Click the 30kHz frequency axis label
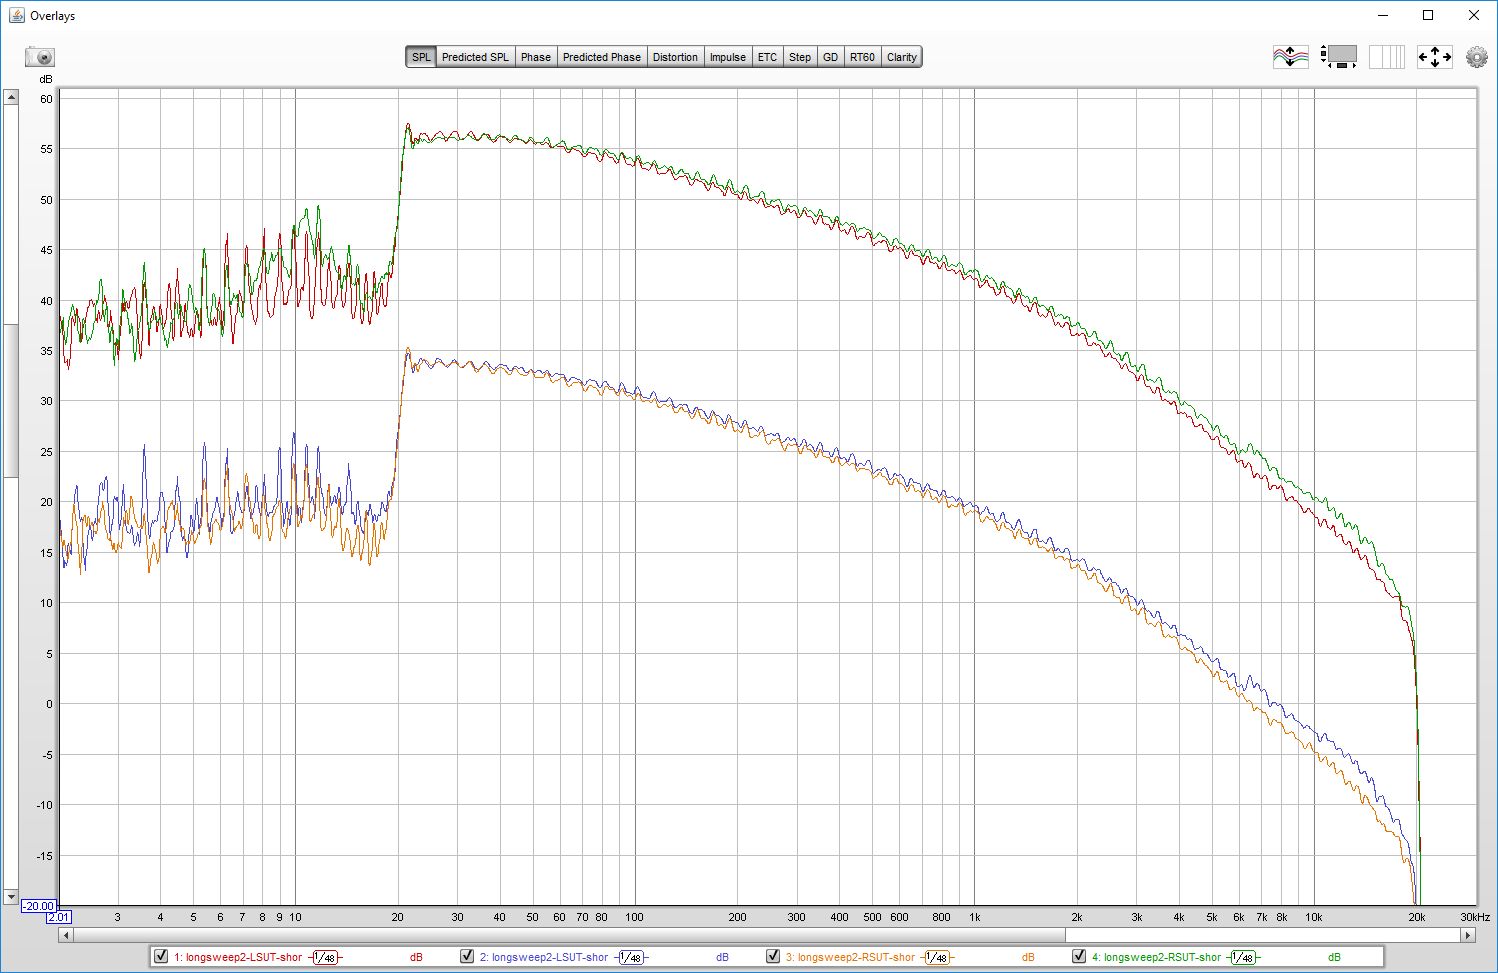The height and width of the screenshot is (973, 1498). point(1475,917)
